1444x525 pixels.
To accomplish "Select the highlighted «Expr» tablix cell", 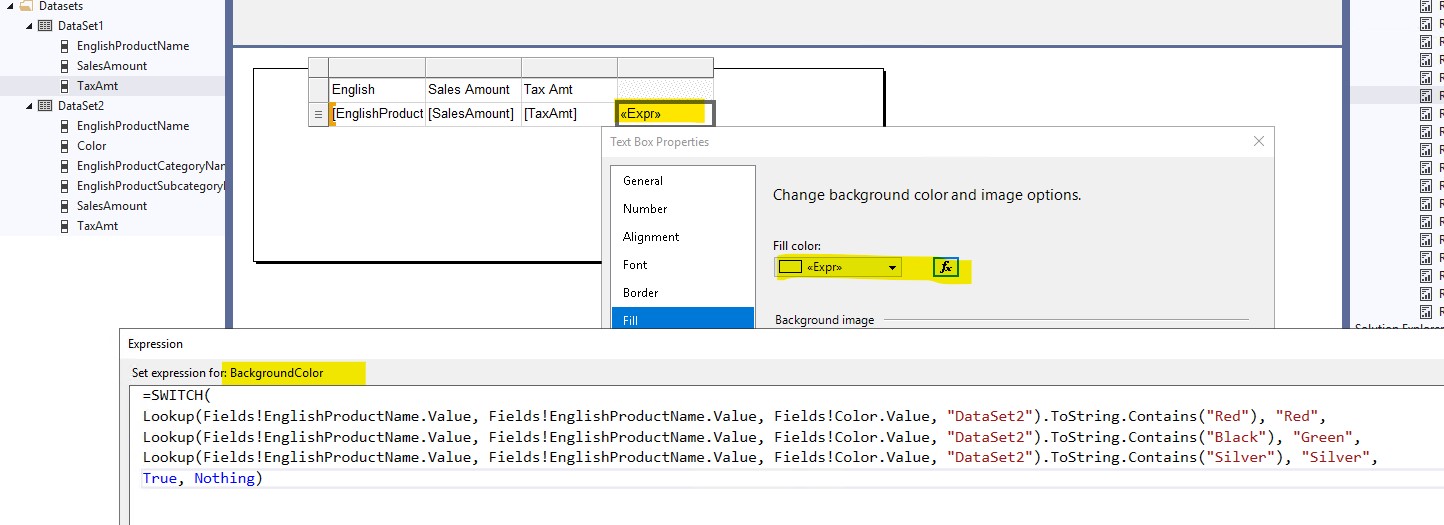I will click(665, 114).
